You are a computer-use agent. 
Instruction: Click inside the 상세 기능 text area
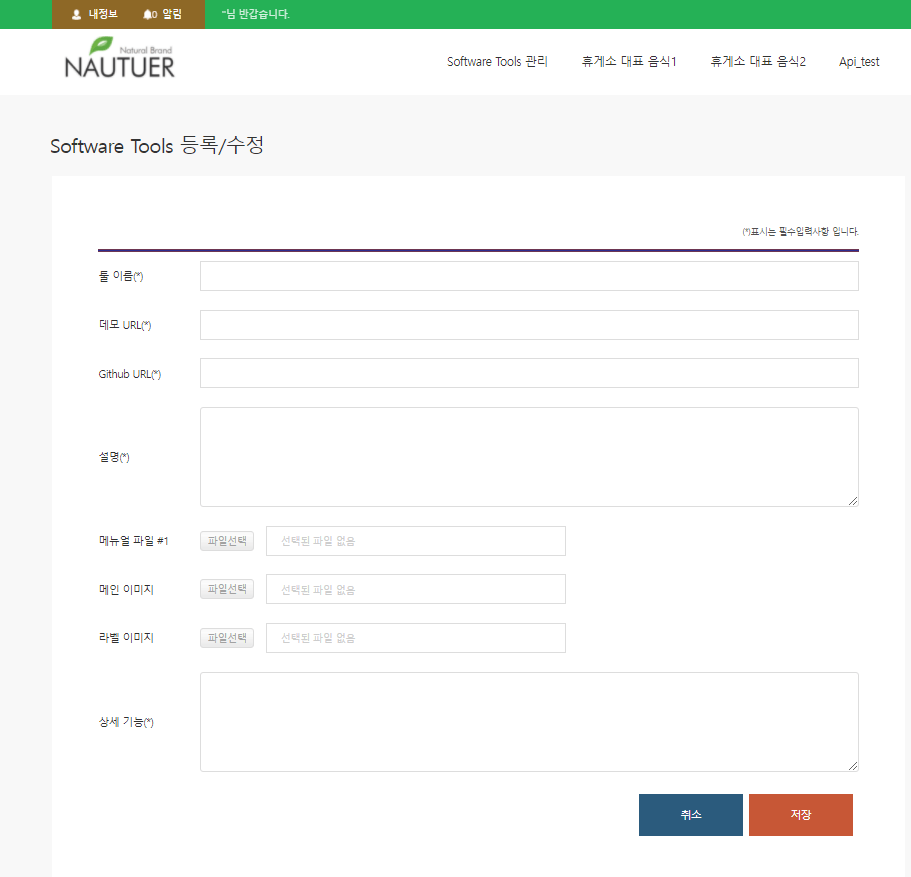click(x=529, y=722)
